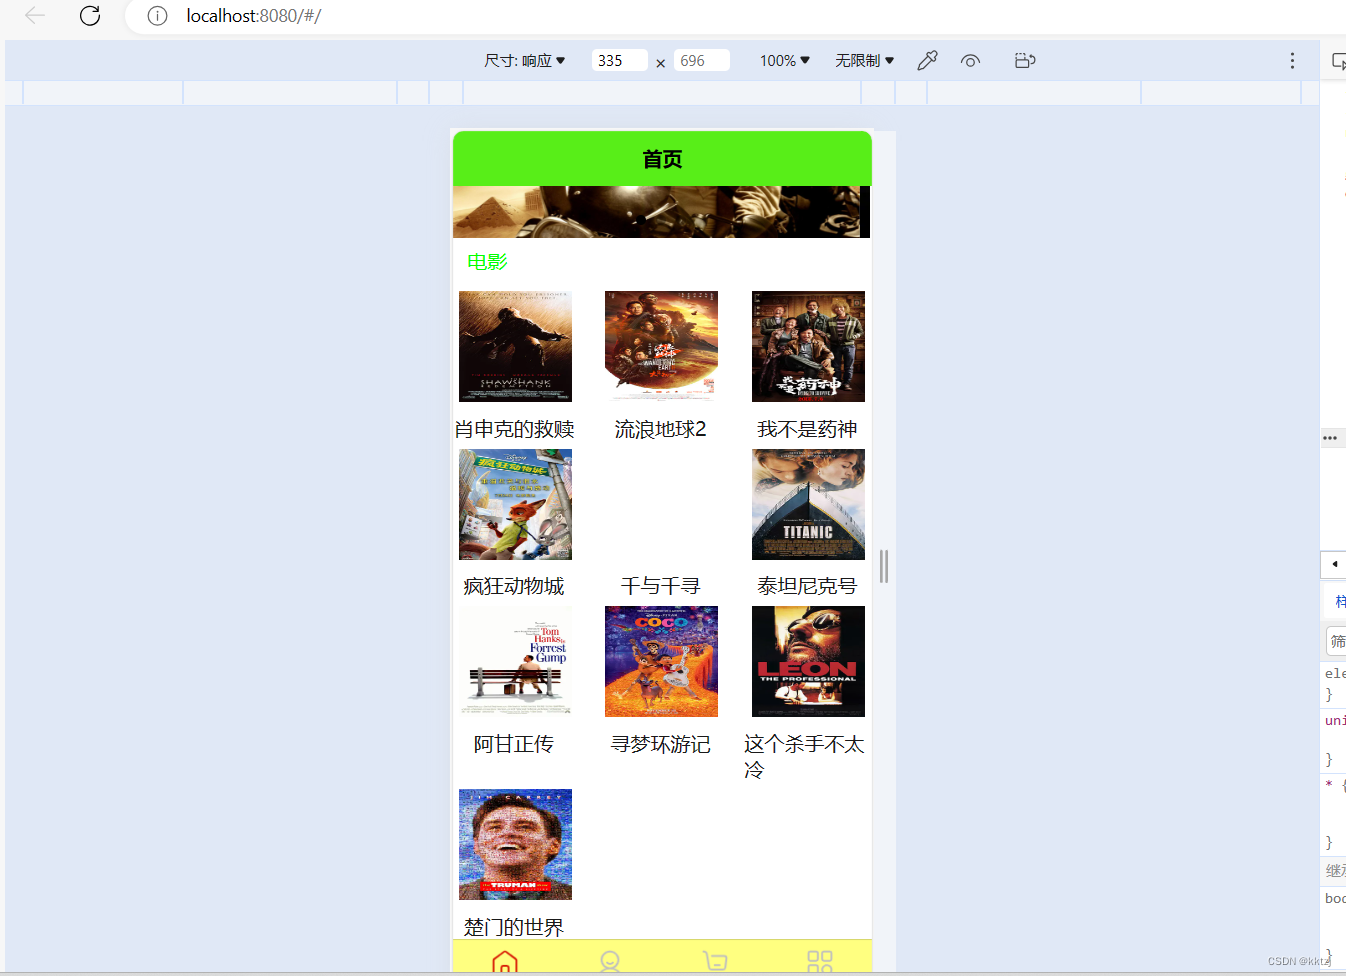Open the three-dot device toolbar options
Viewport: 1346px width, 976px height.
[1292, 61]
